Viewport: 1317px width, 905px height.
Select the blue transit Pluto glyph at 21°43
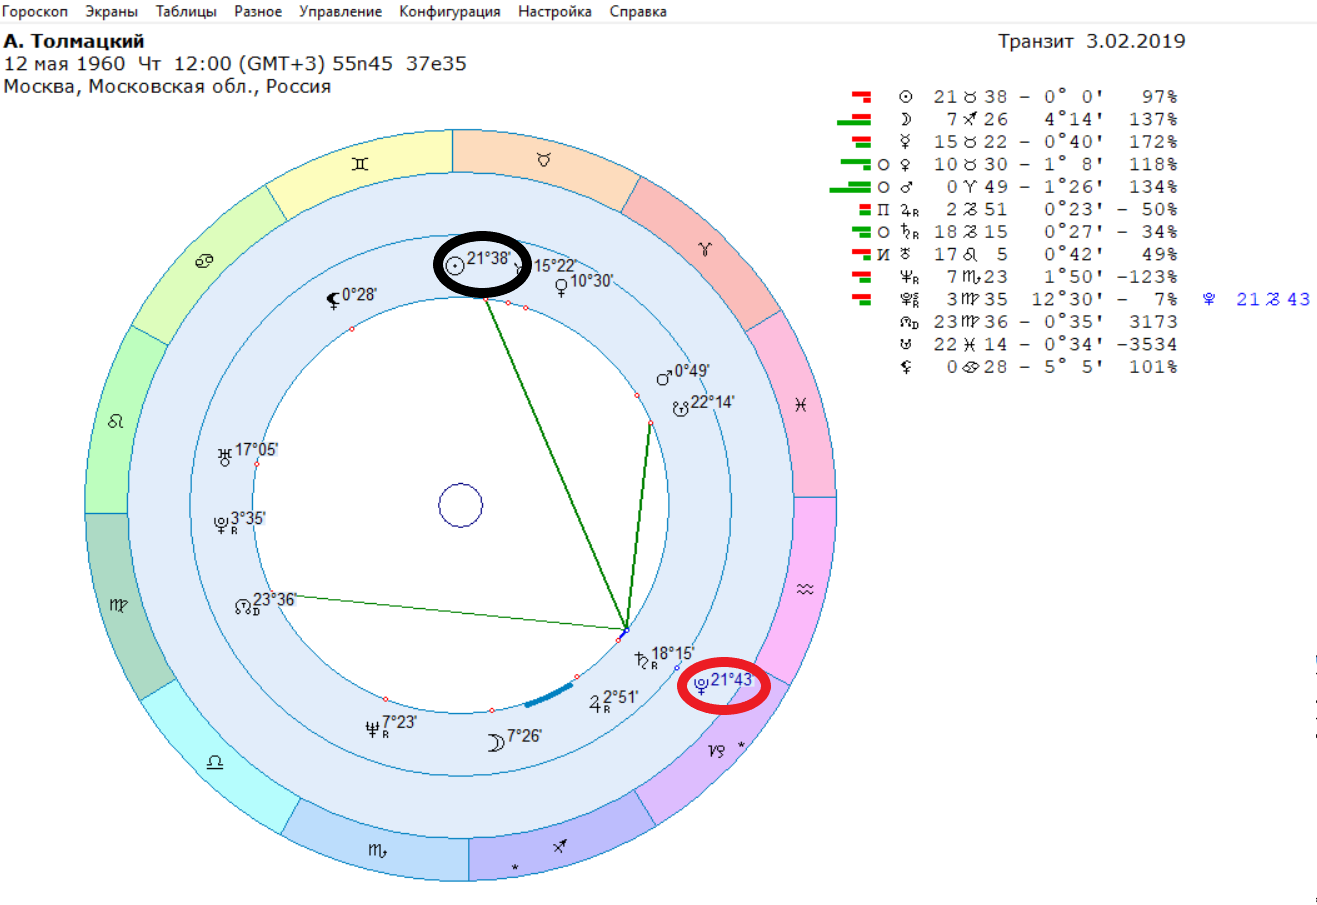[x=701, y=685]
